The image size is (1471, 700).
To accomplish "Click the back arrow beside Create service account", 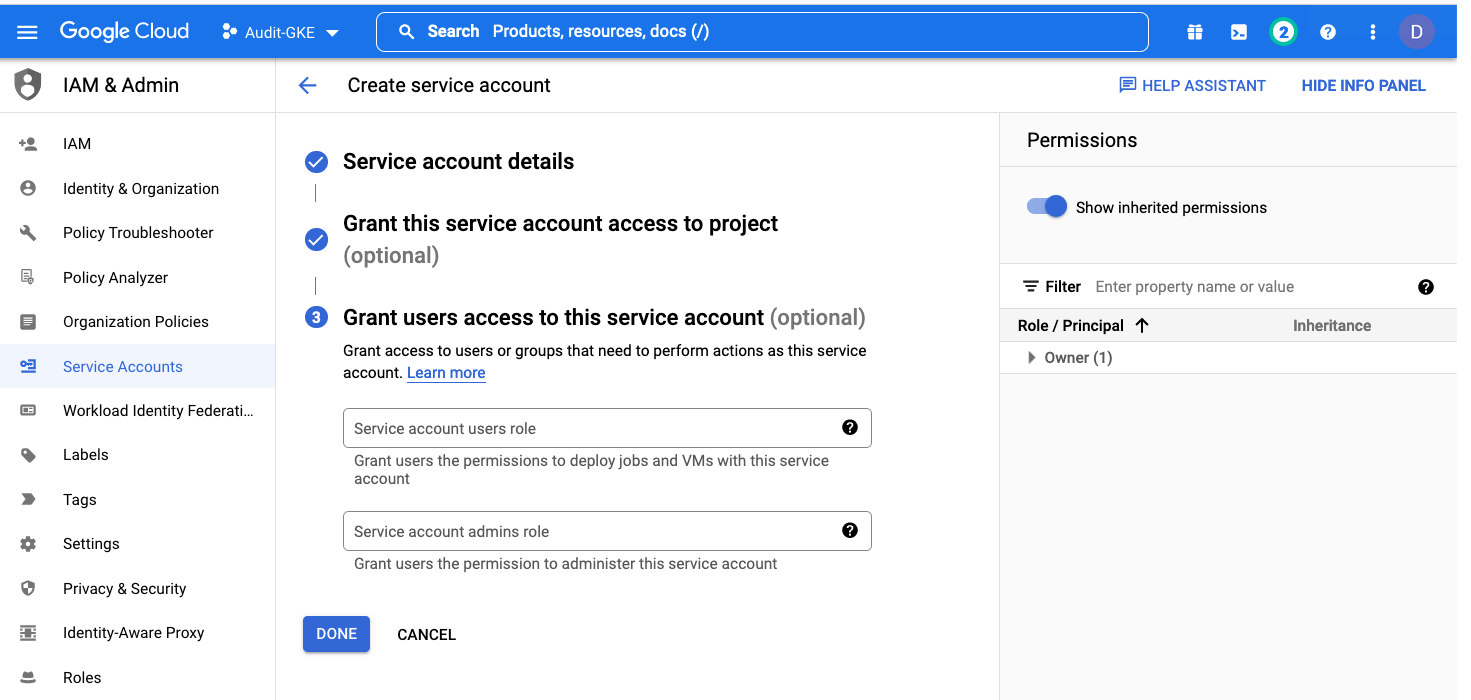I will [307, 86].
